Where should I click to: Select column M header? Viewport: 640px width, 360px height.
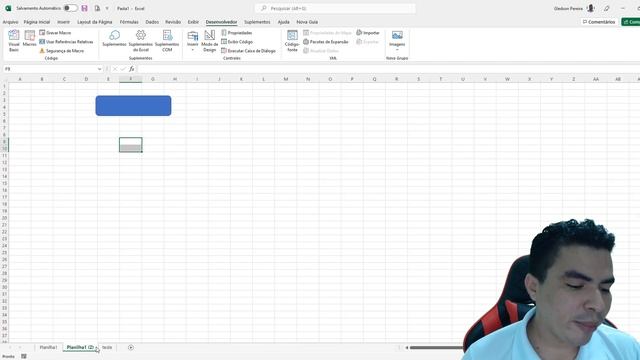point(286,79)
